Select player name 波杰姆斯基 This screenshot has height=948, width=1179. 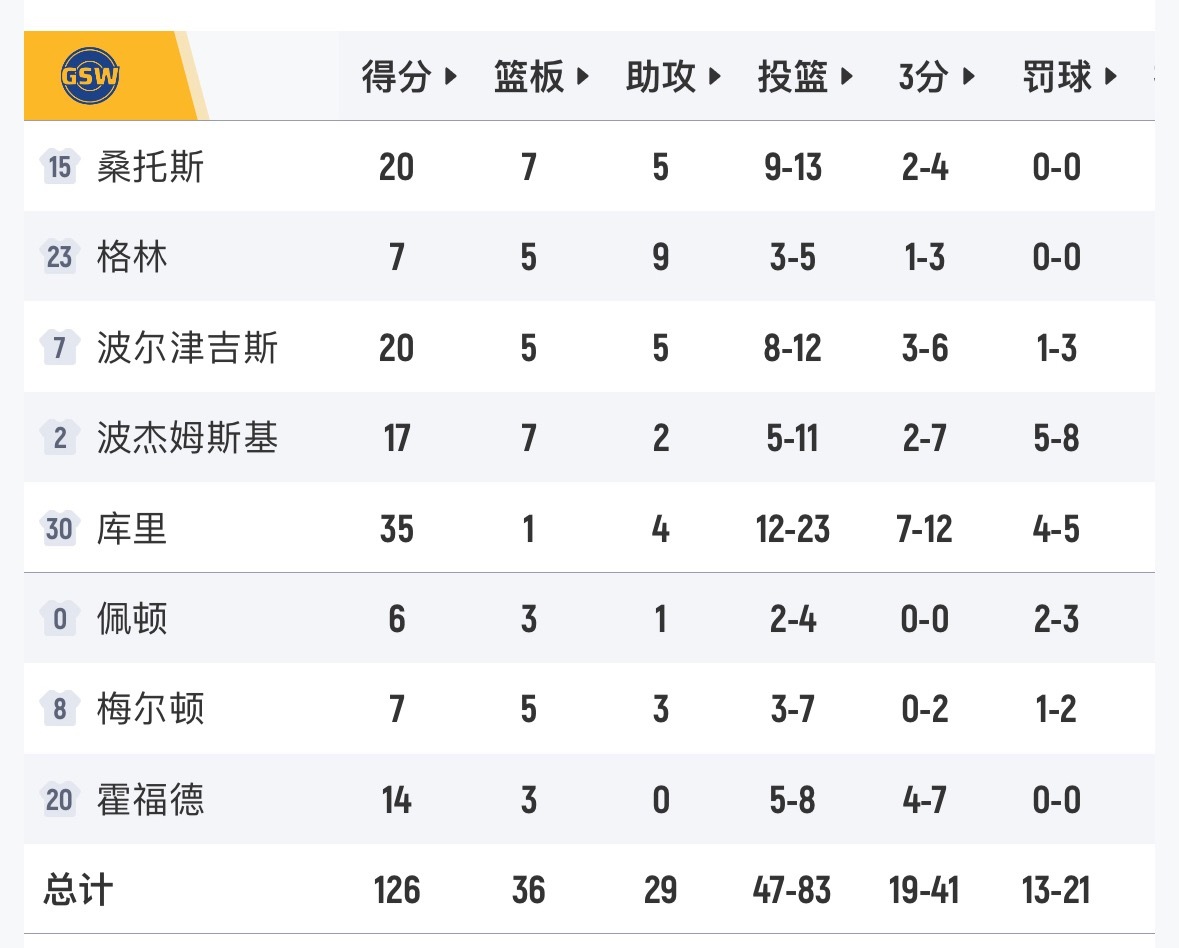click(x=187, y=438)
